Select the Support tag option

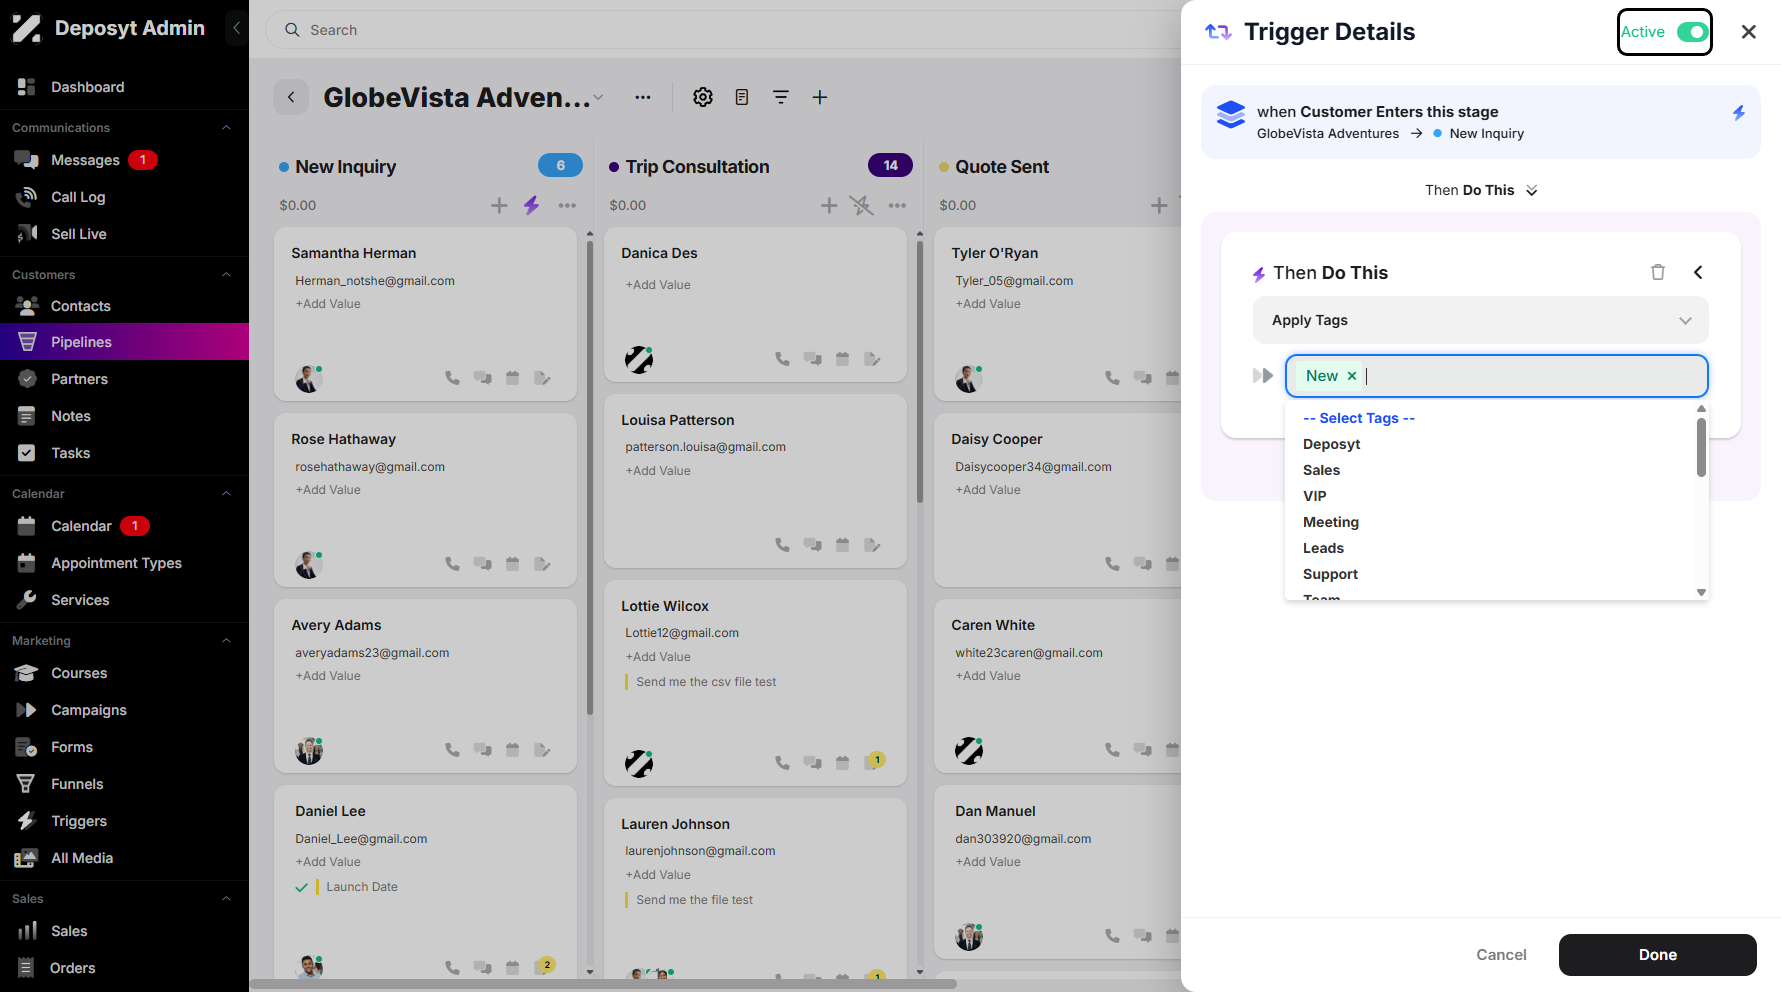[1330, 574]
